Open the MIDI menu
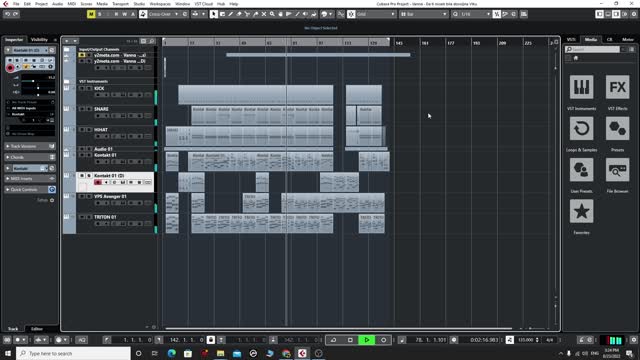 pyautogui.click(x=71, y=4)
